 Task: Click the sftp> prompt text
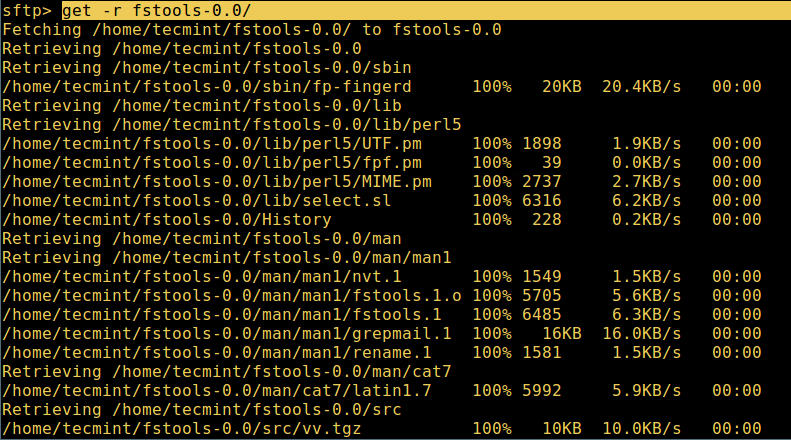(27, 11)
